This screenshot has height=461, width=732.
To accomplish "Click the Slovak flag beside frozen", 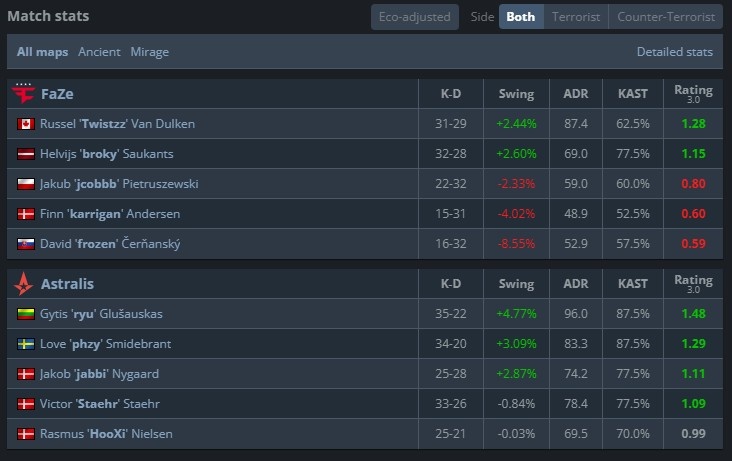I will click(26, 244).
